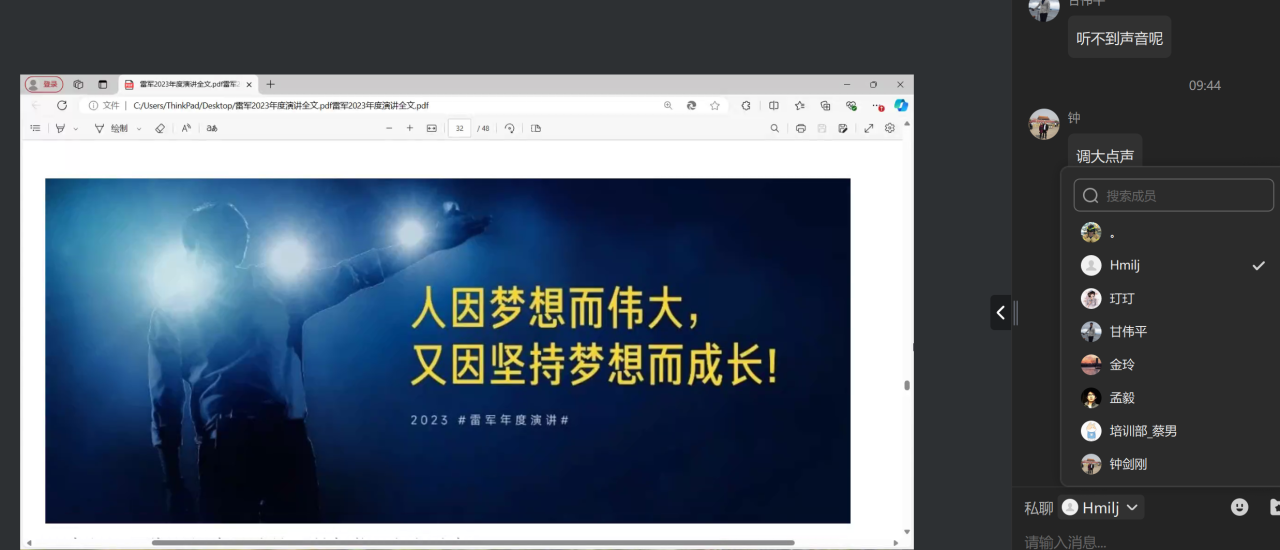Viewport: 1280px width, 550px height.
Task: Open the favorites list
Action: 799,105
